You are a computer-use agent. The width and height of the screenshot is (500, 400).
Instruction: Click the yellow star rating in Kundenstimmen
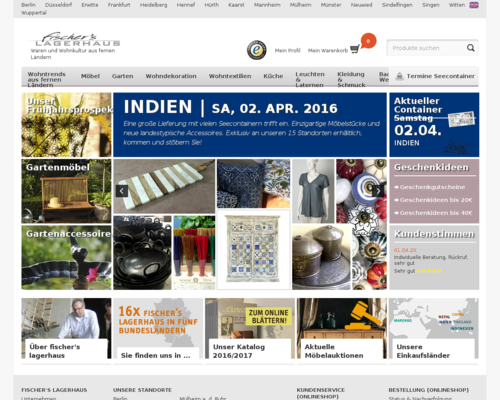429,271
